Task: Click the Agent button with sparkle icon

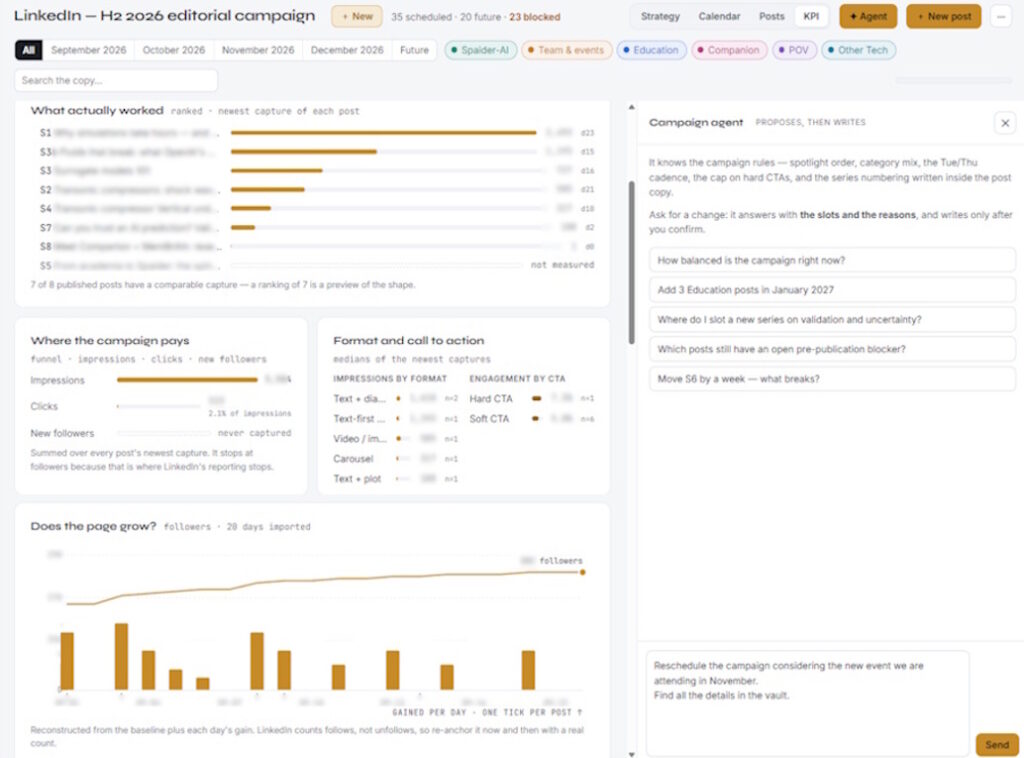Action: coord(868,16)
